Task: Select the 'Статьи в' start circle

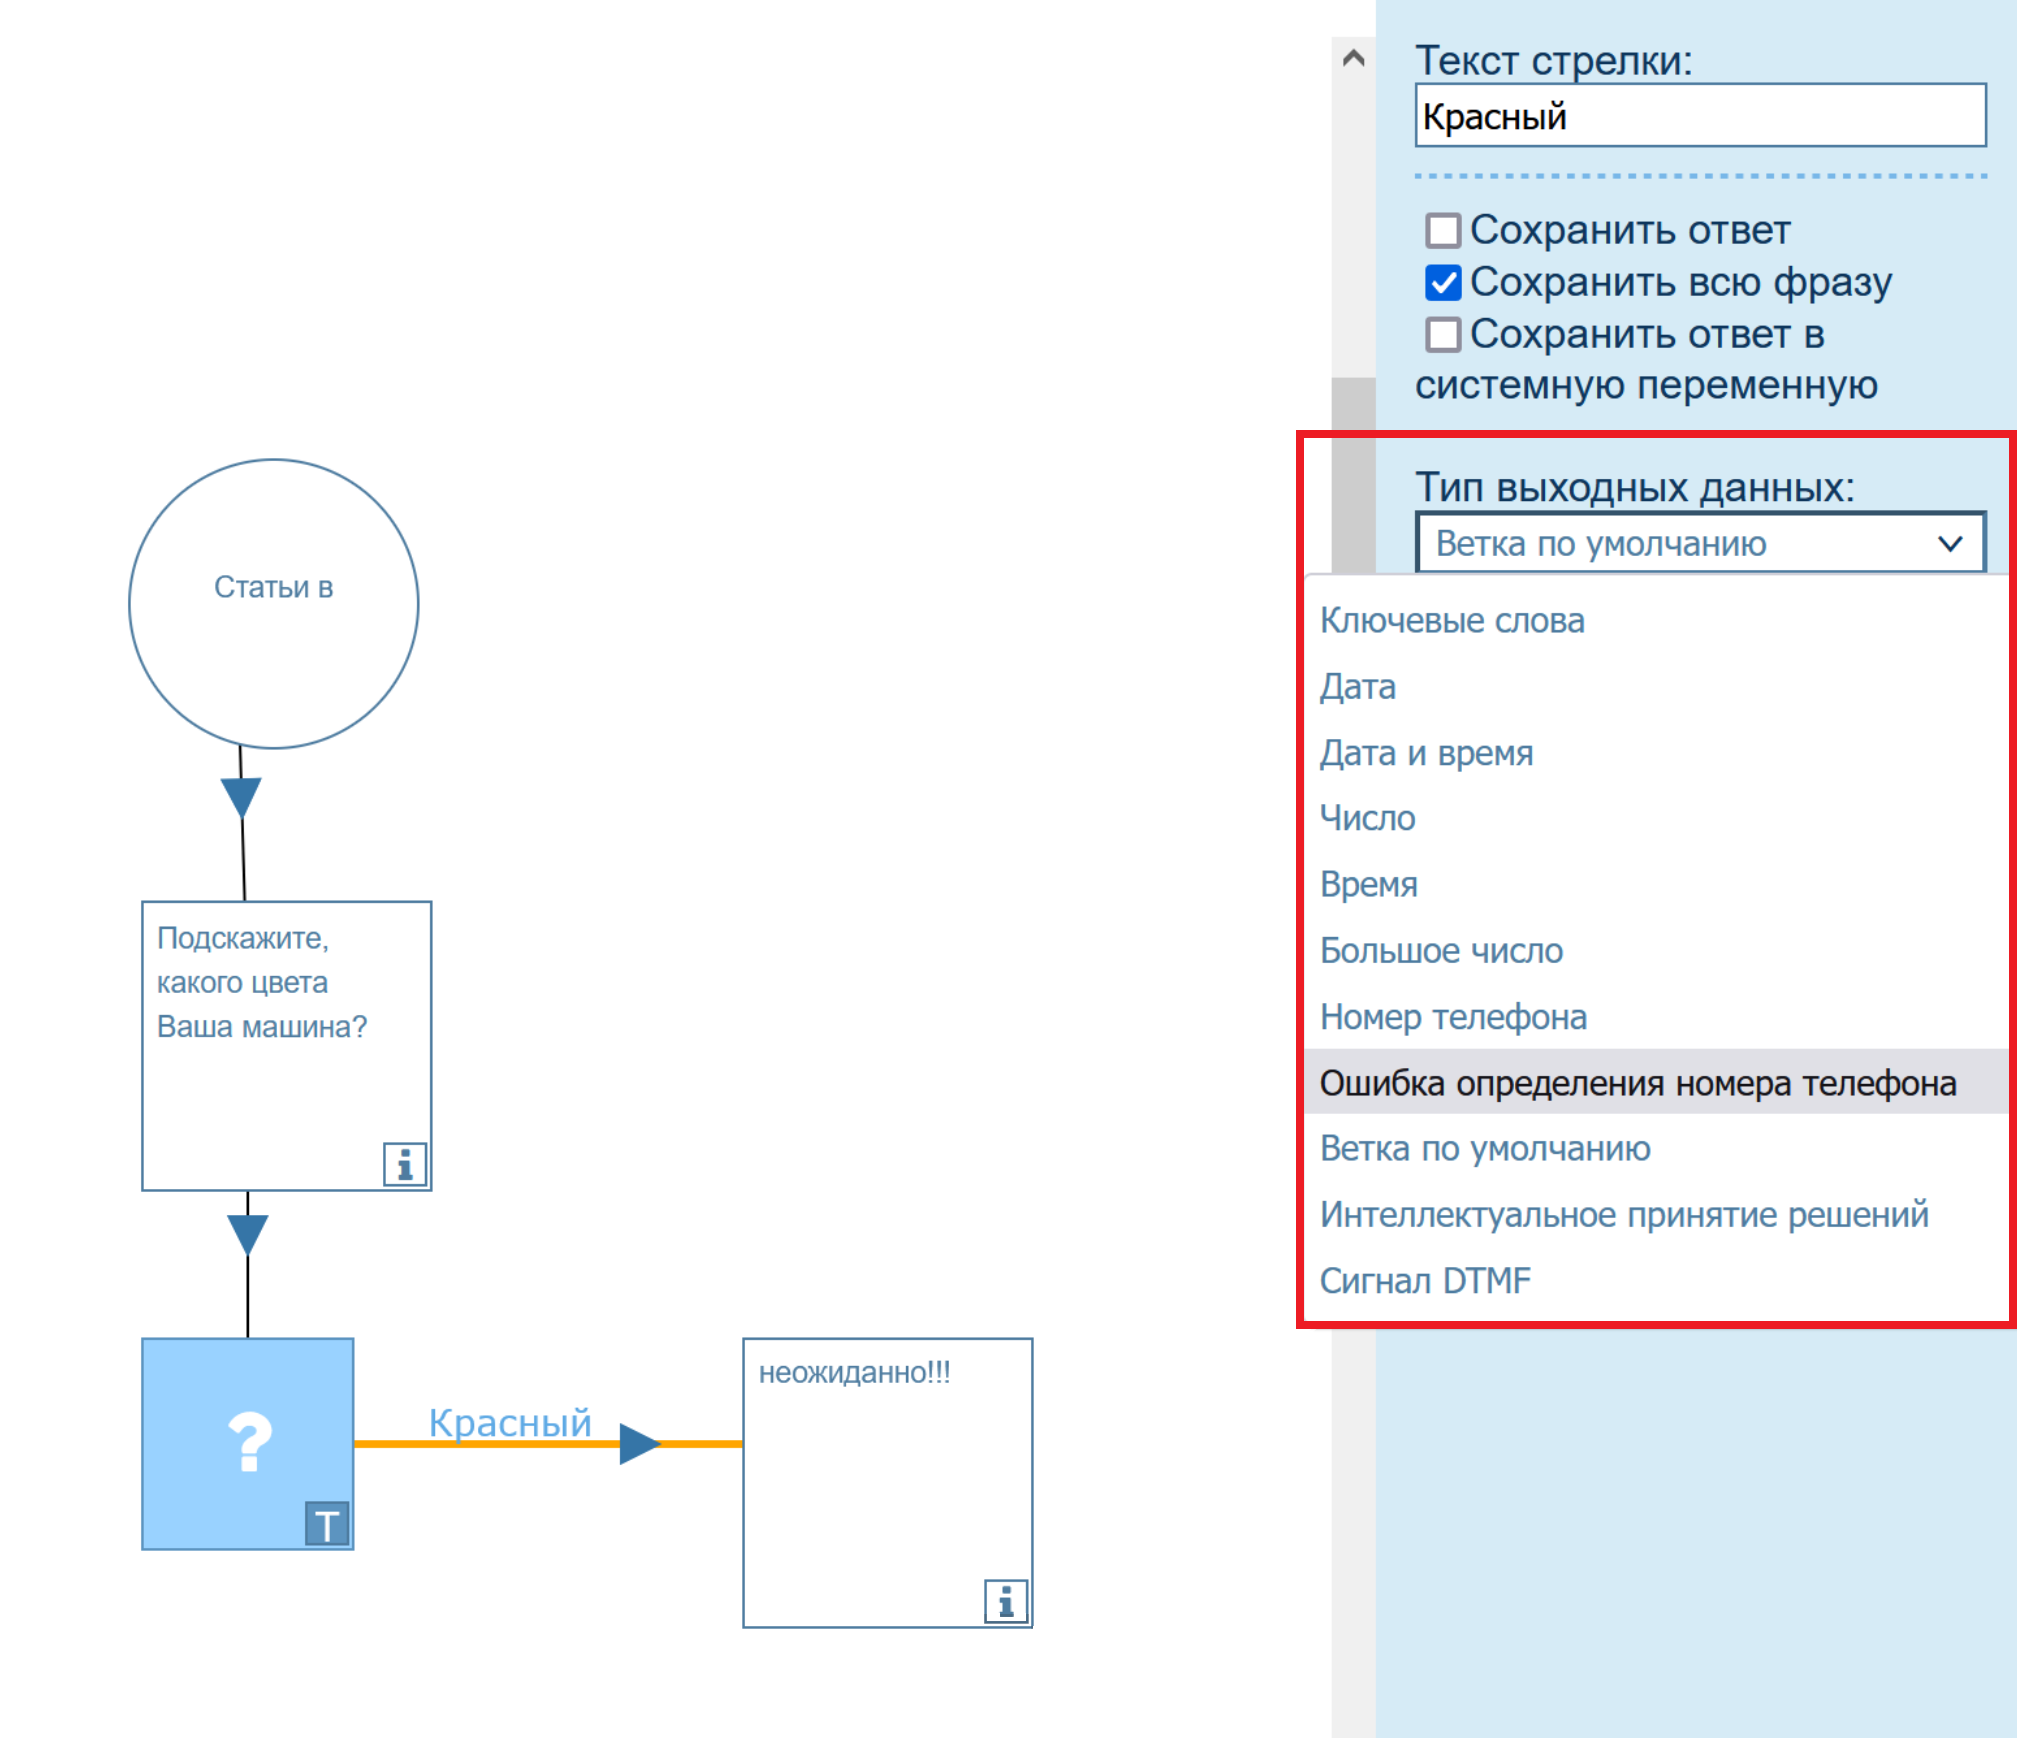Action: pyautogui.click(x=273, y=603)
